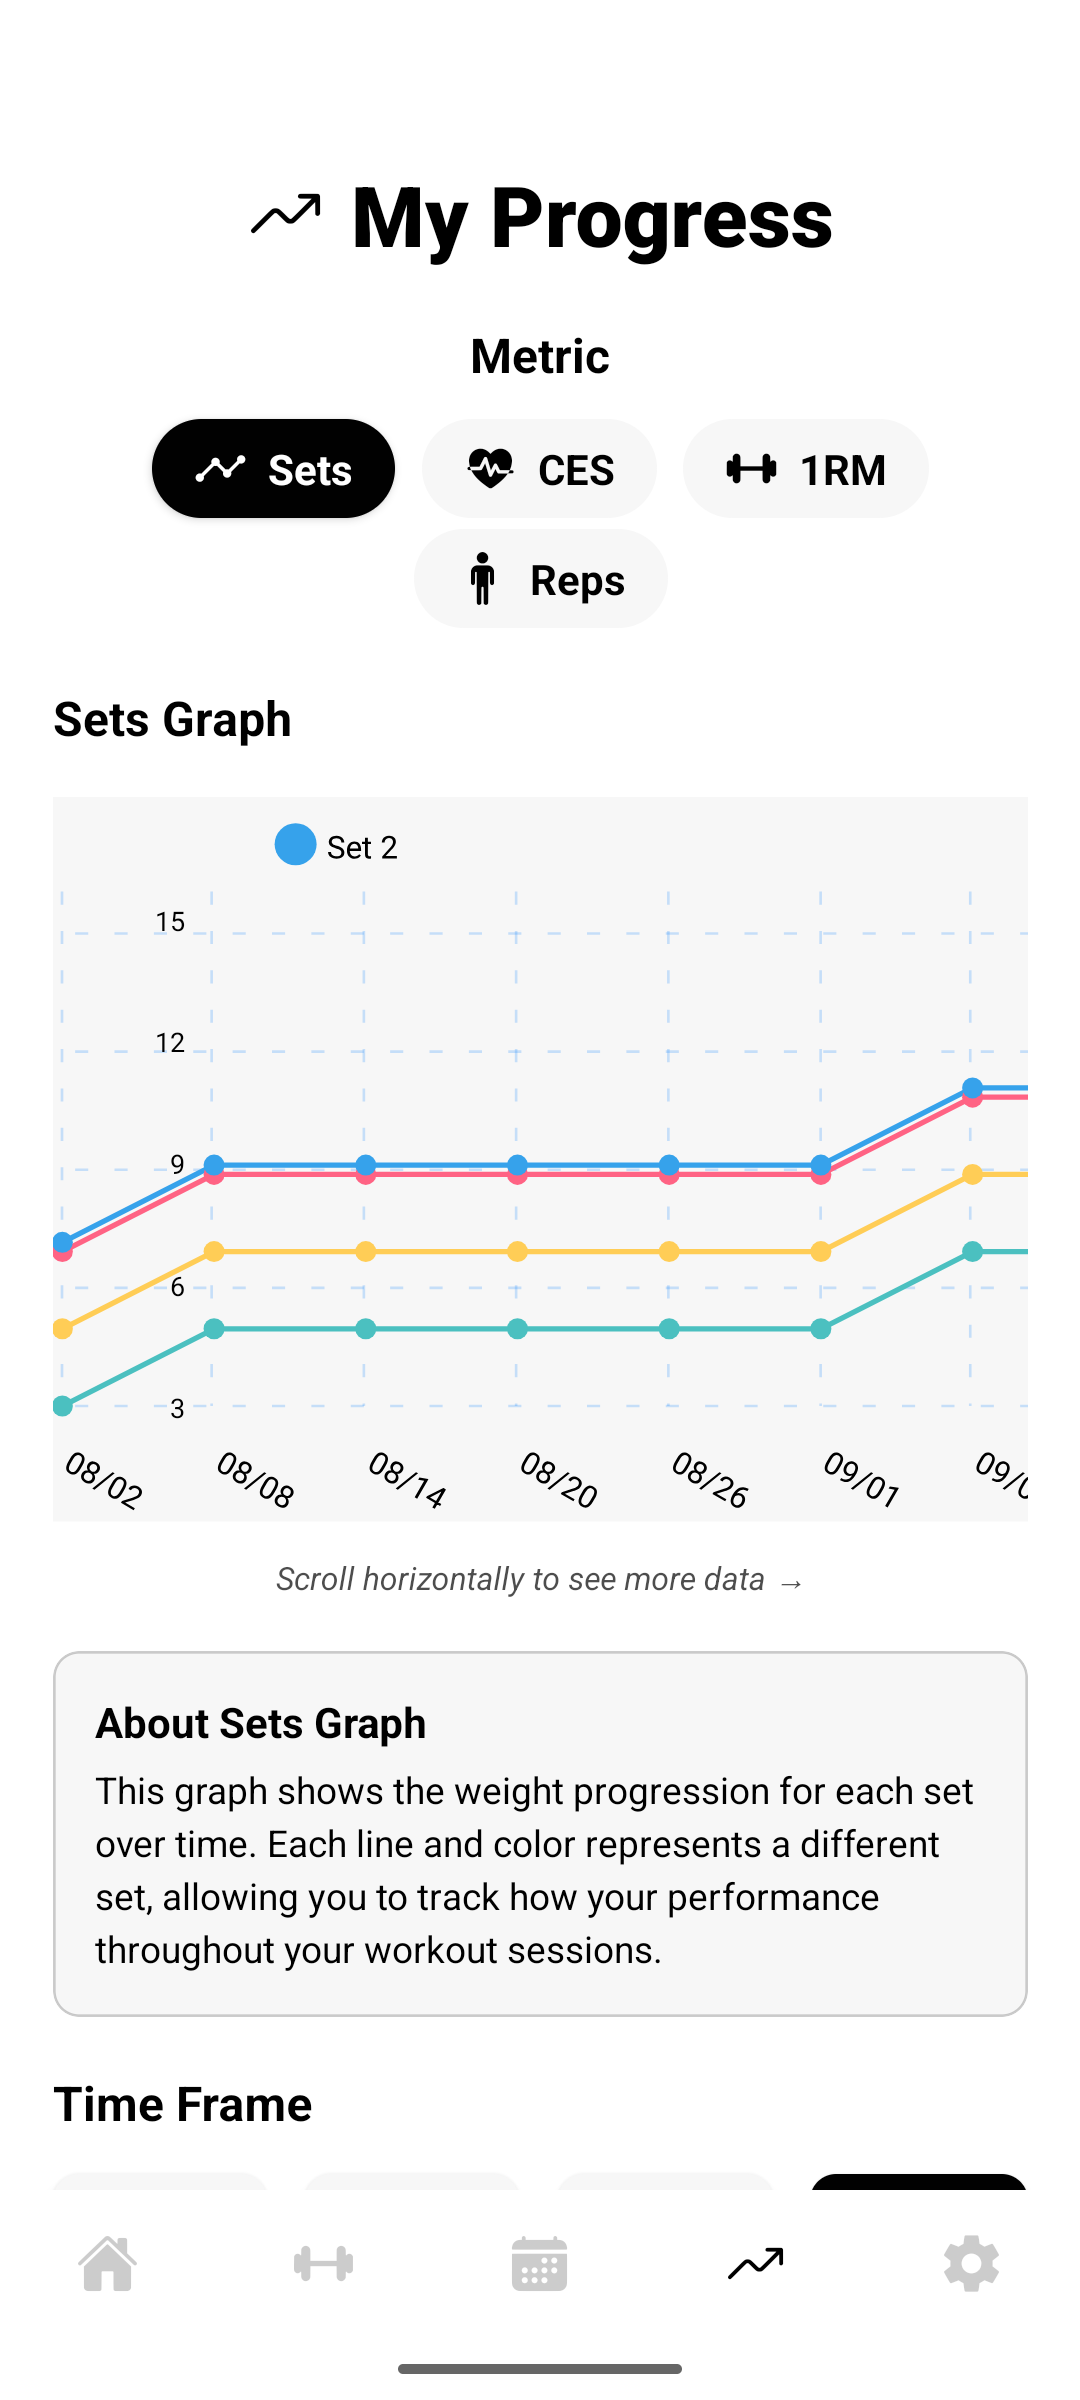Tap the Set 2 legend label

(x=362, y=848)
